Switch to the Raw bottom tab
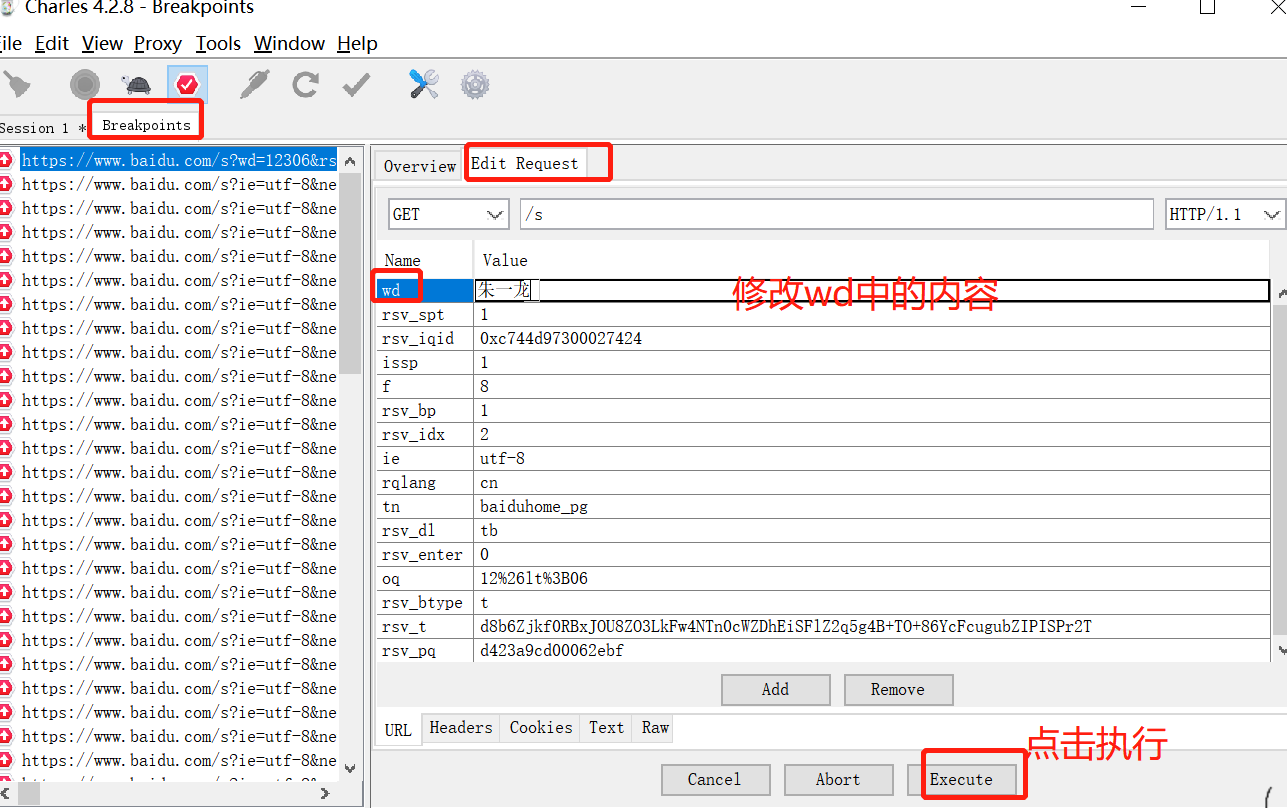This screenshot has height=808, width=1287. [655, 728]
